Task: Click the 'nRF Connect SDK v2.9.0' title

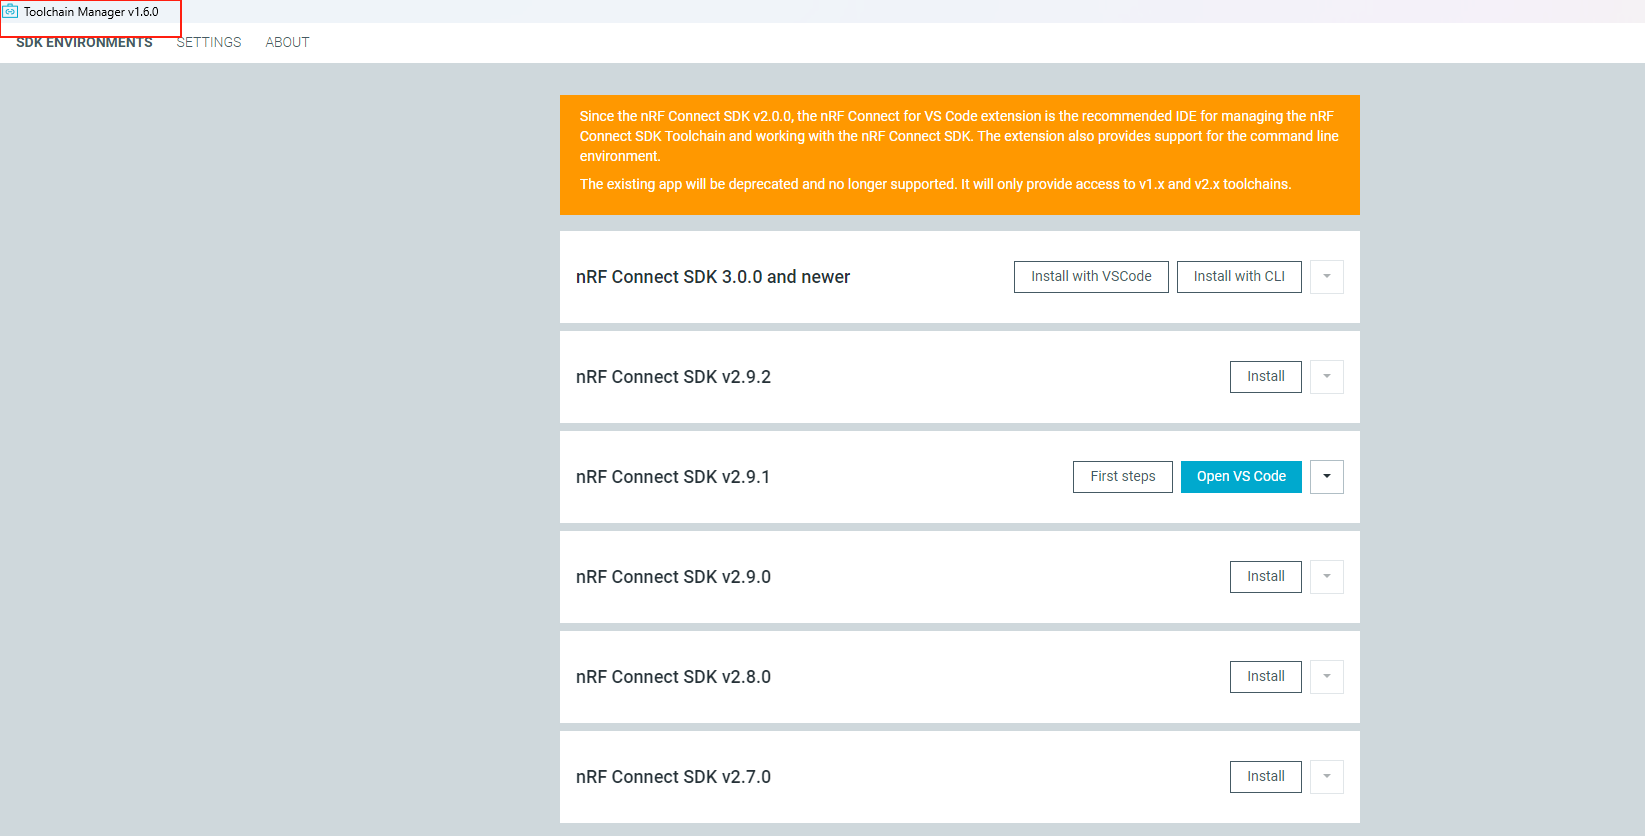Action: click(x=673, y=577)
